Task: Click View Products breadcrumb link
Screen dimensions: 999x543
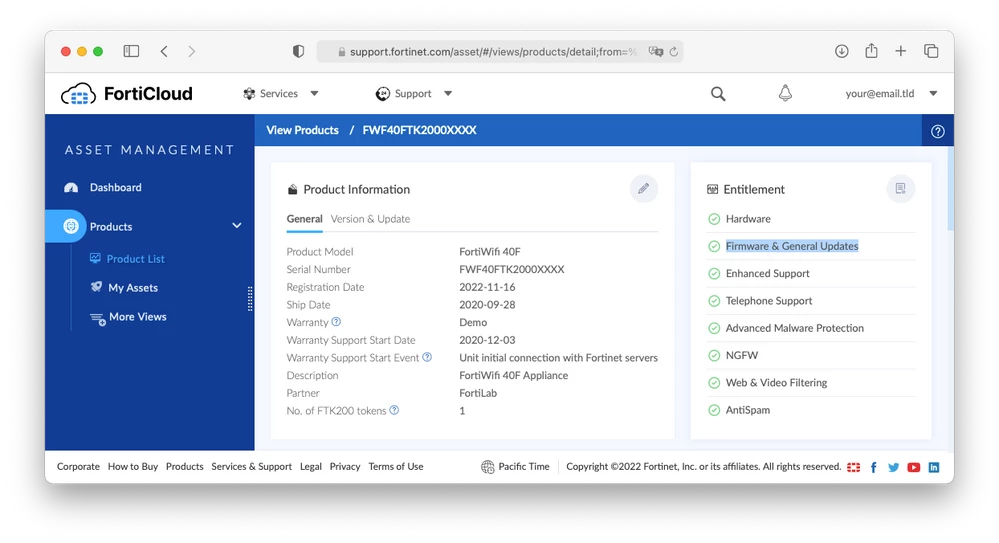Action: pyautogui.click(x=303, y=130)
